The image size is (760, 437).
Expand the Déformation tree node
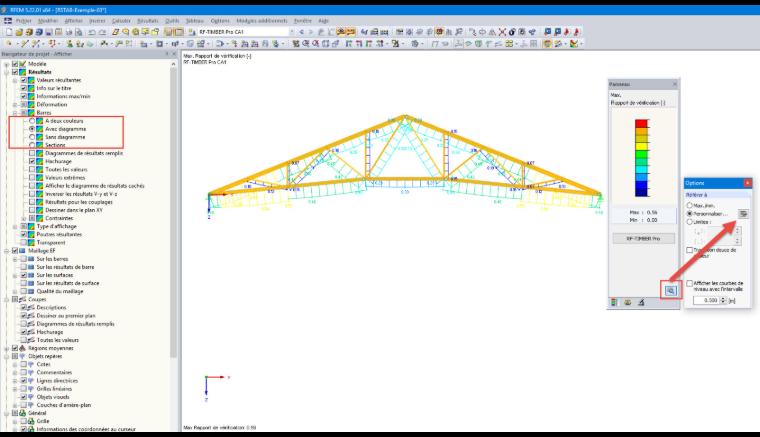pyautogui.click(x=15, y=105)
